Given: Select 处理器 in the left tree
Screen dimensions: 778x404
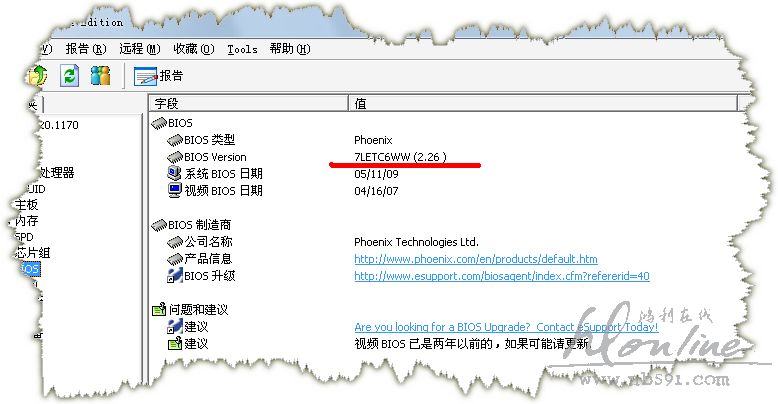Looking at the screenshot, I should [57, 173].
